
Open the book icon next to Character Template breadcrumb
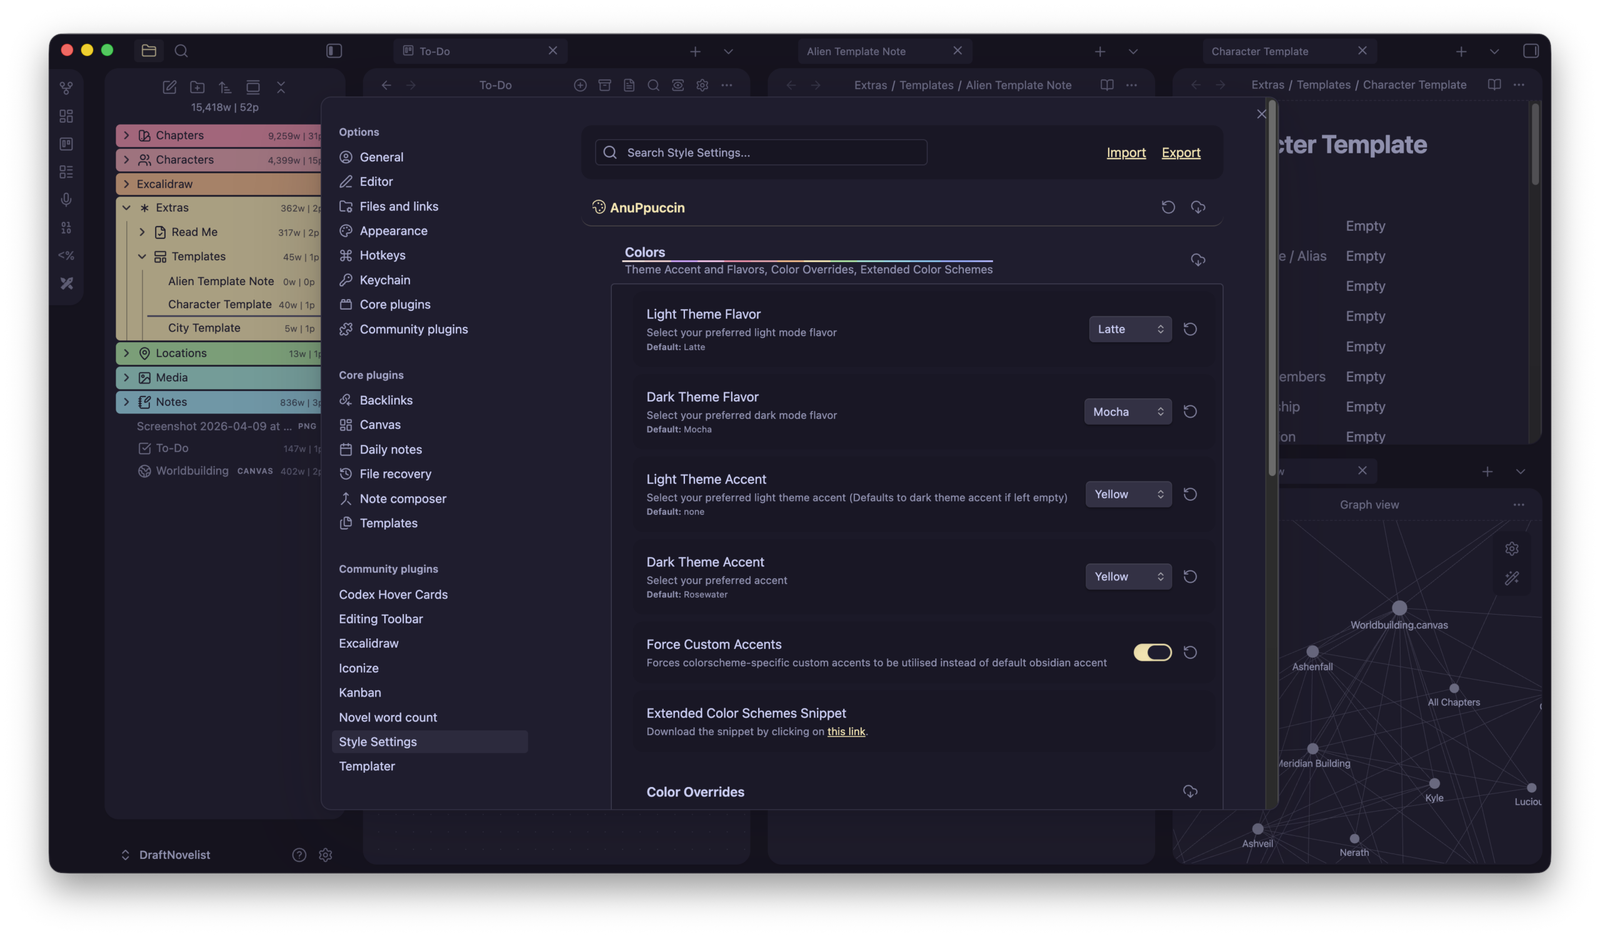(1493, 85)
